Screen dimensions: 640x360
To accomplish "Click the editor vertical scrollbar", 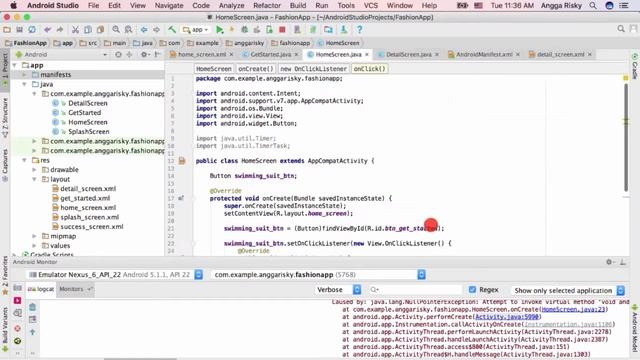I will 626,137.
